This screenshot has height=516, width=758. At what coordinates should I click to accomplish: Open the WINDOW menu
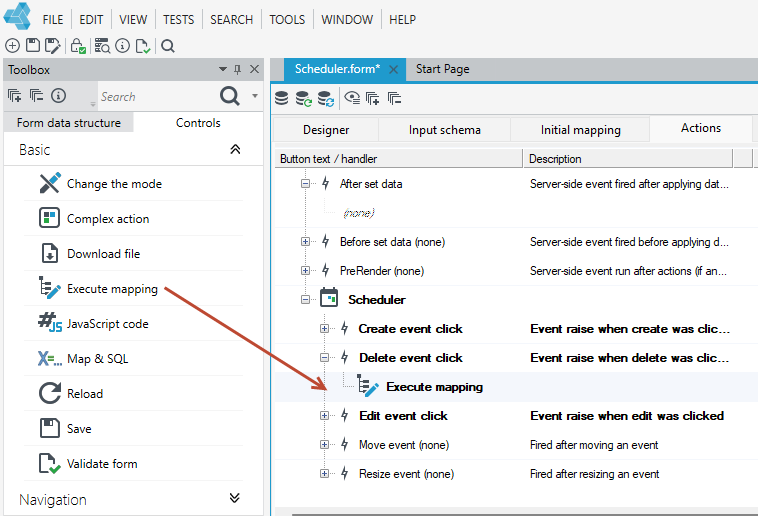click(x=347, y=20)
